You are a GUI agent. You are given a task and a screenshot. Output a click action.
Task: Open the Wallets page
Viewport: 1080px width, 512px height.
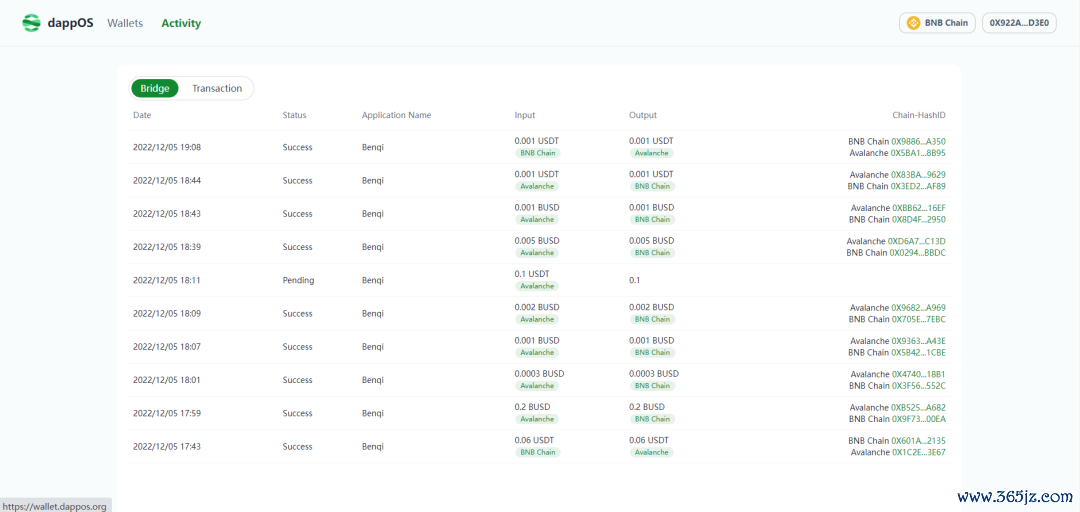(x=125, y=23)
